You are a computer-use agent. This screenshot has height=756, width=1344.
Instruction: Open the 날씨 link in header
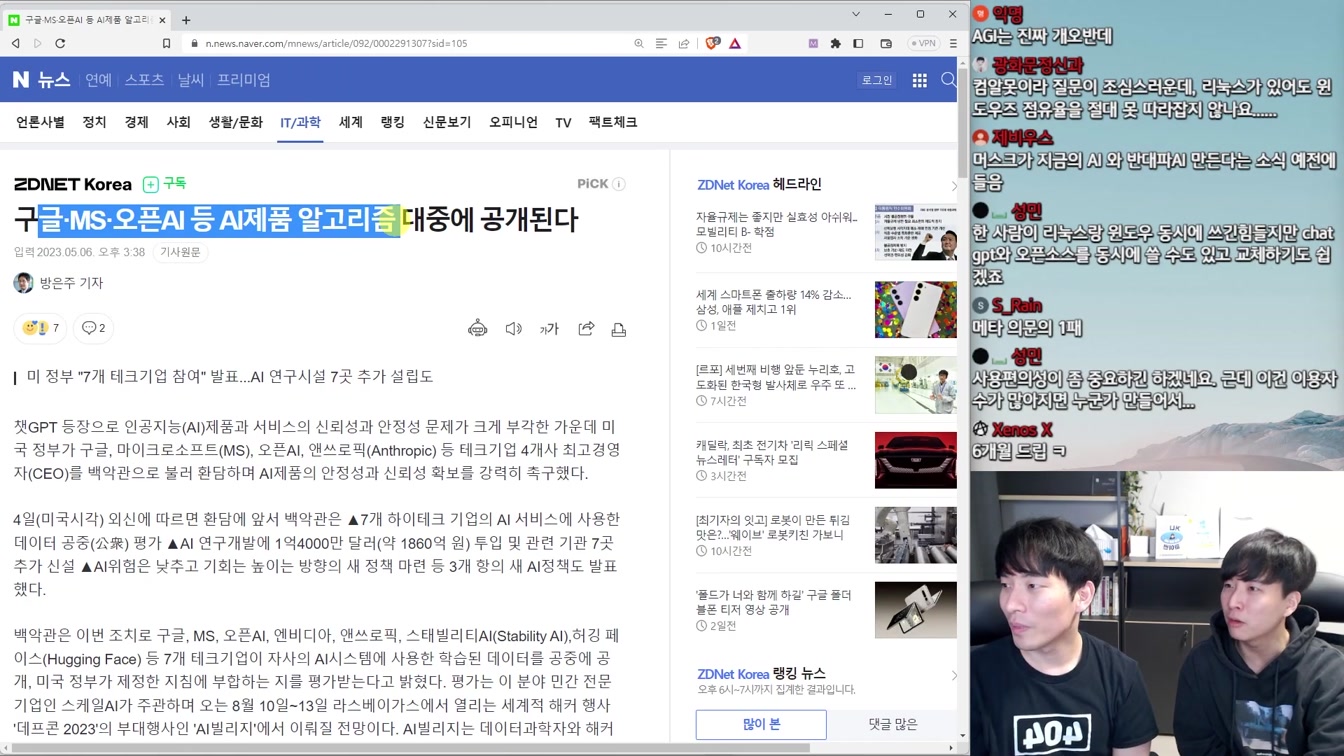pos(190,80)
